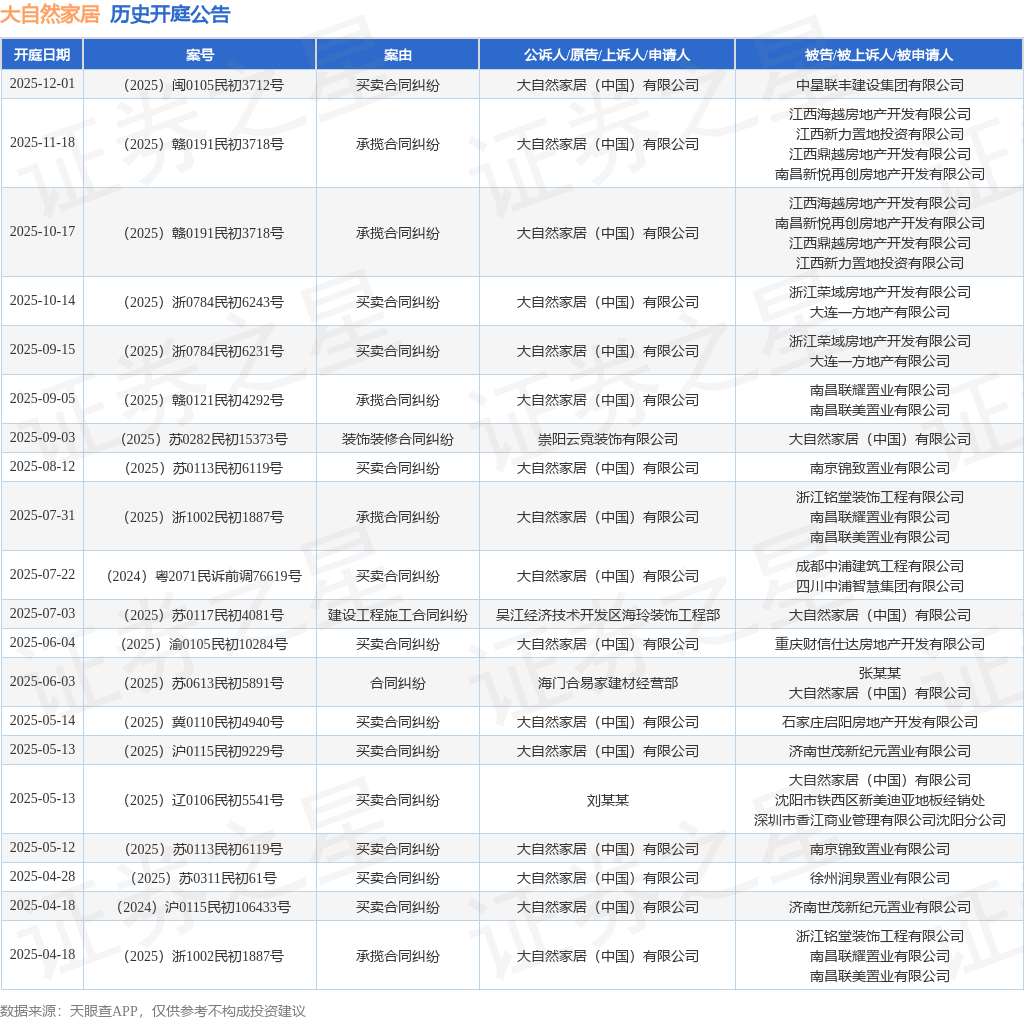The width and height of the screenshot is (1024, 1020).
Task: Click the 历史开庭公告 heading
Action: [x=170, y=14]
